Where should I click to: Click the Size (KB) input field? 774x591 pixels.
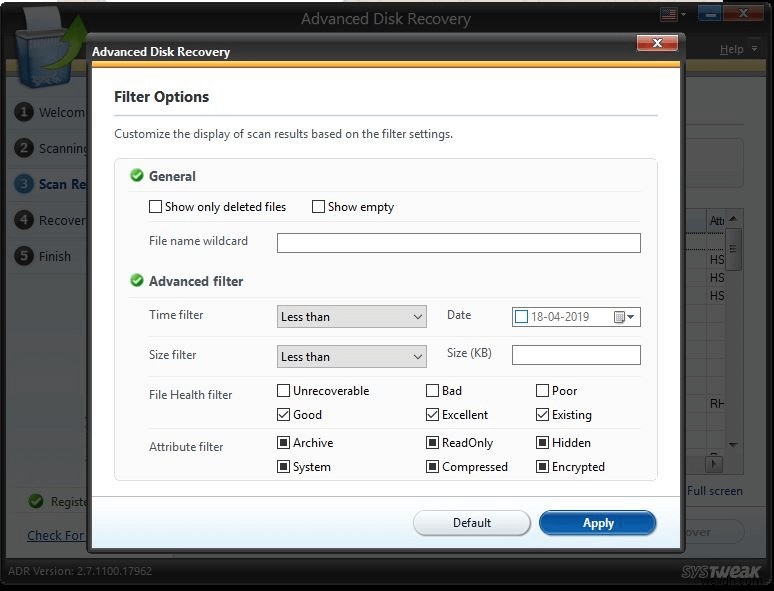coord(576,355)
